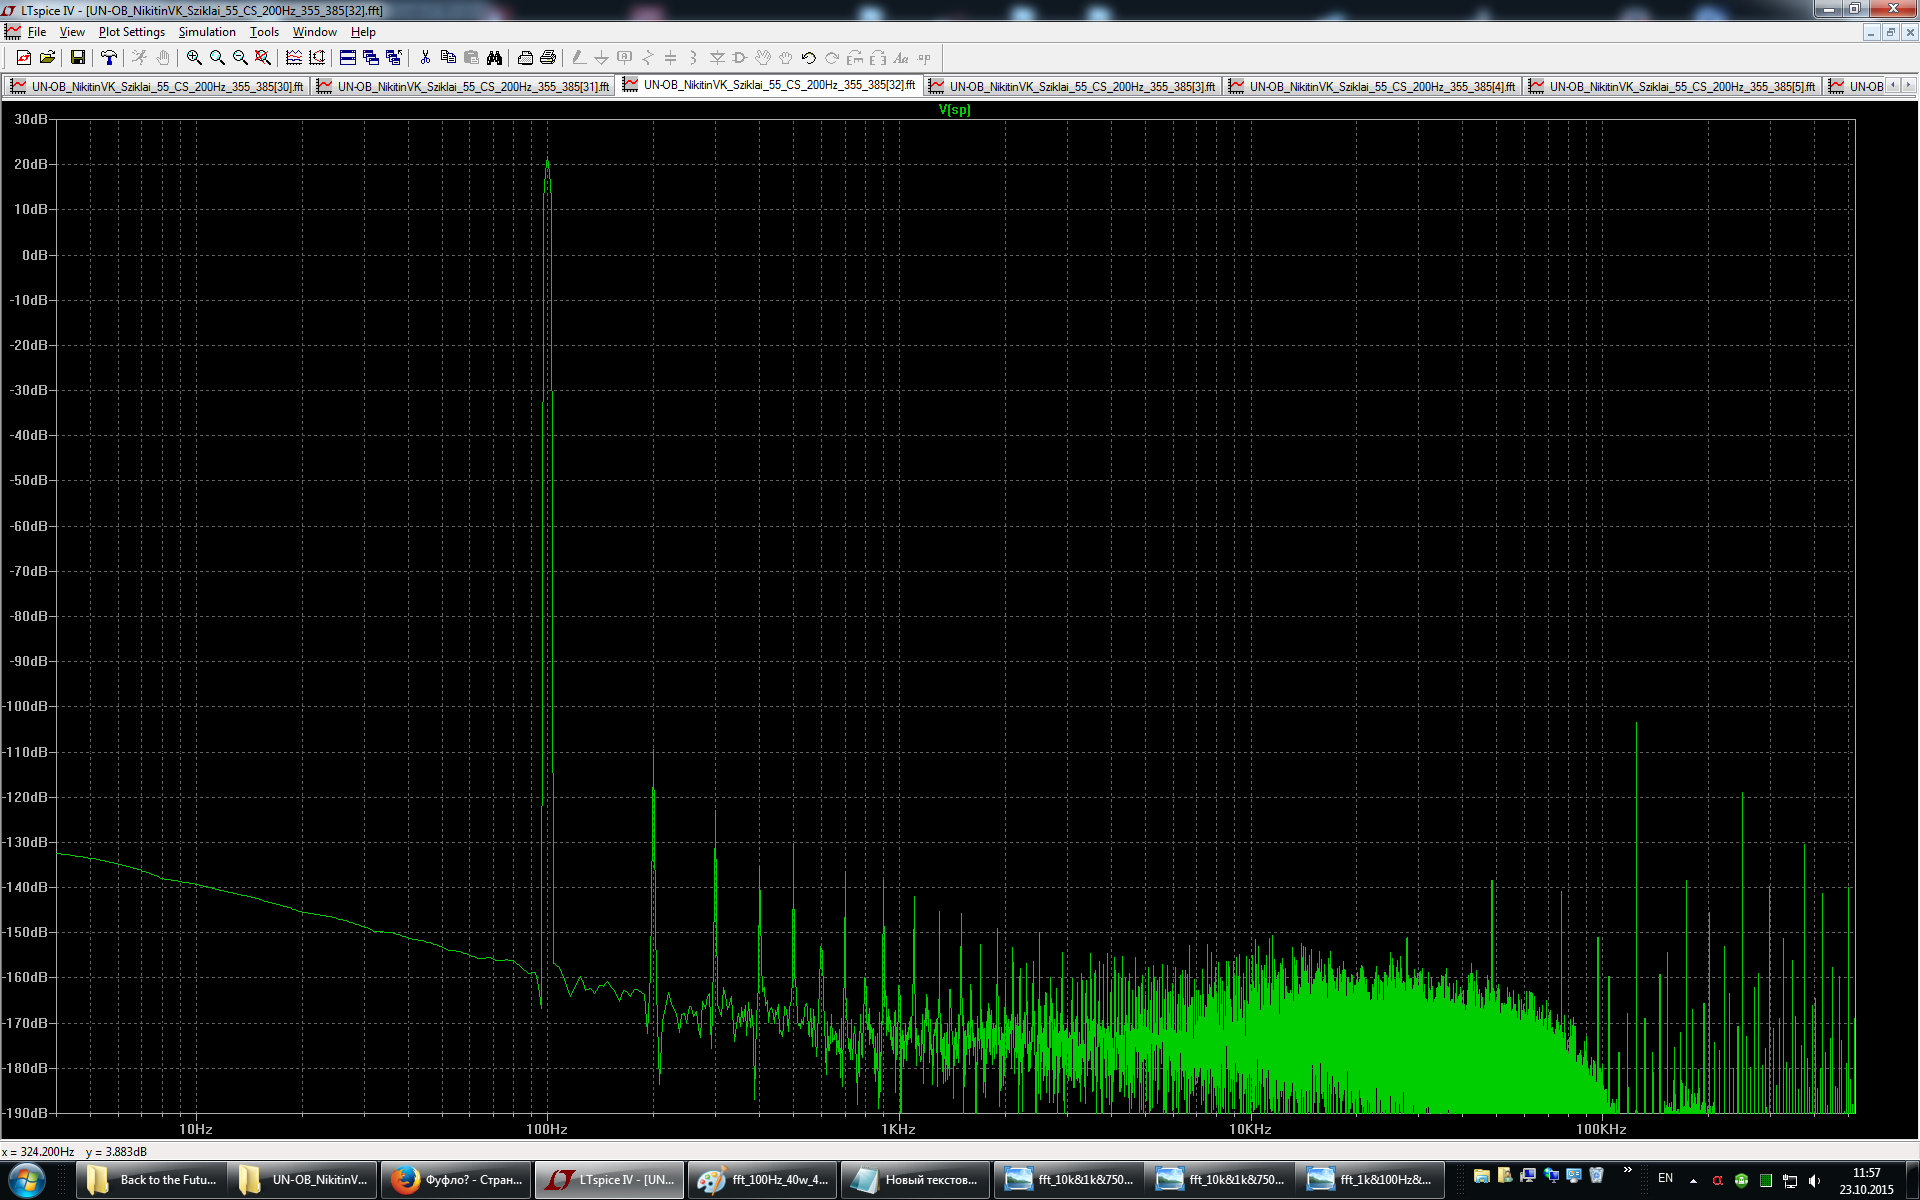This screenshot has width=1920, height=1200.
Task: Click the Undo arrow icon
Action: (x=809, y=58)
